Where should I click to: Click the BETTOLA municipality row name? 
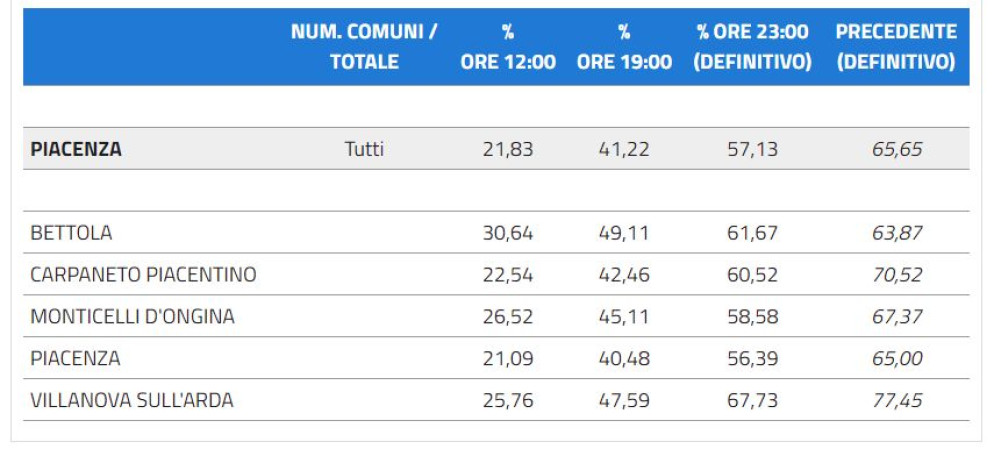[x=72, y=233]
